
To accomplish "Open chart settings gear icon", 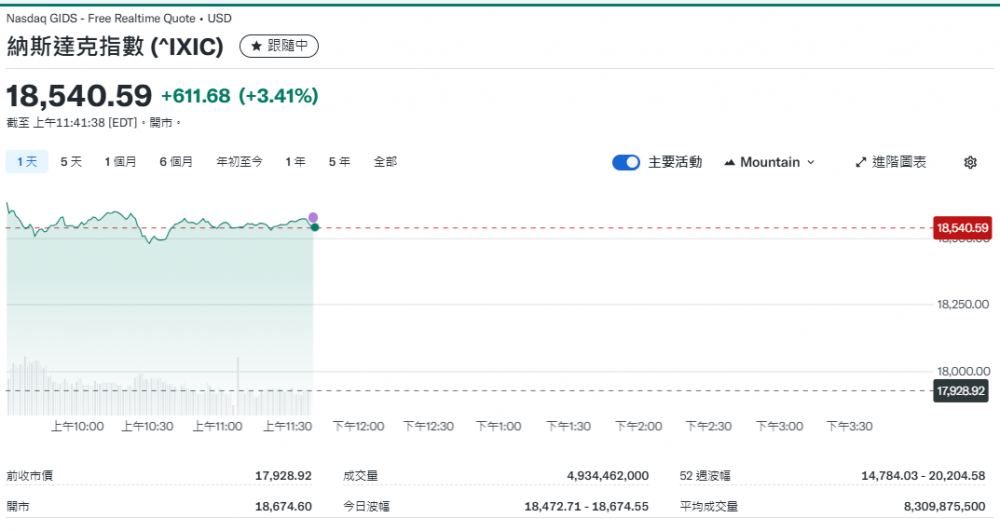I will point(969,162).
